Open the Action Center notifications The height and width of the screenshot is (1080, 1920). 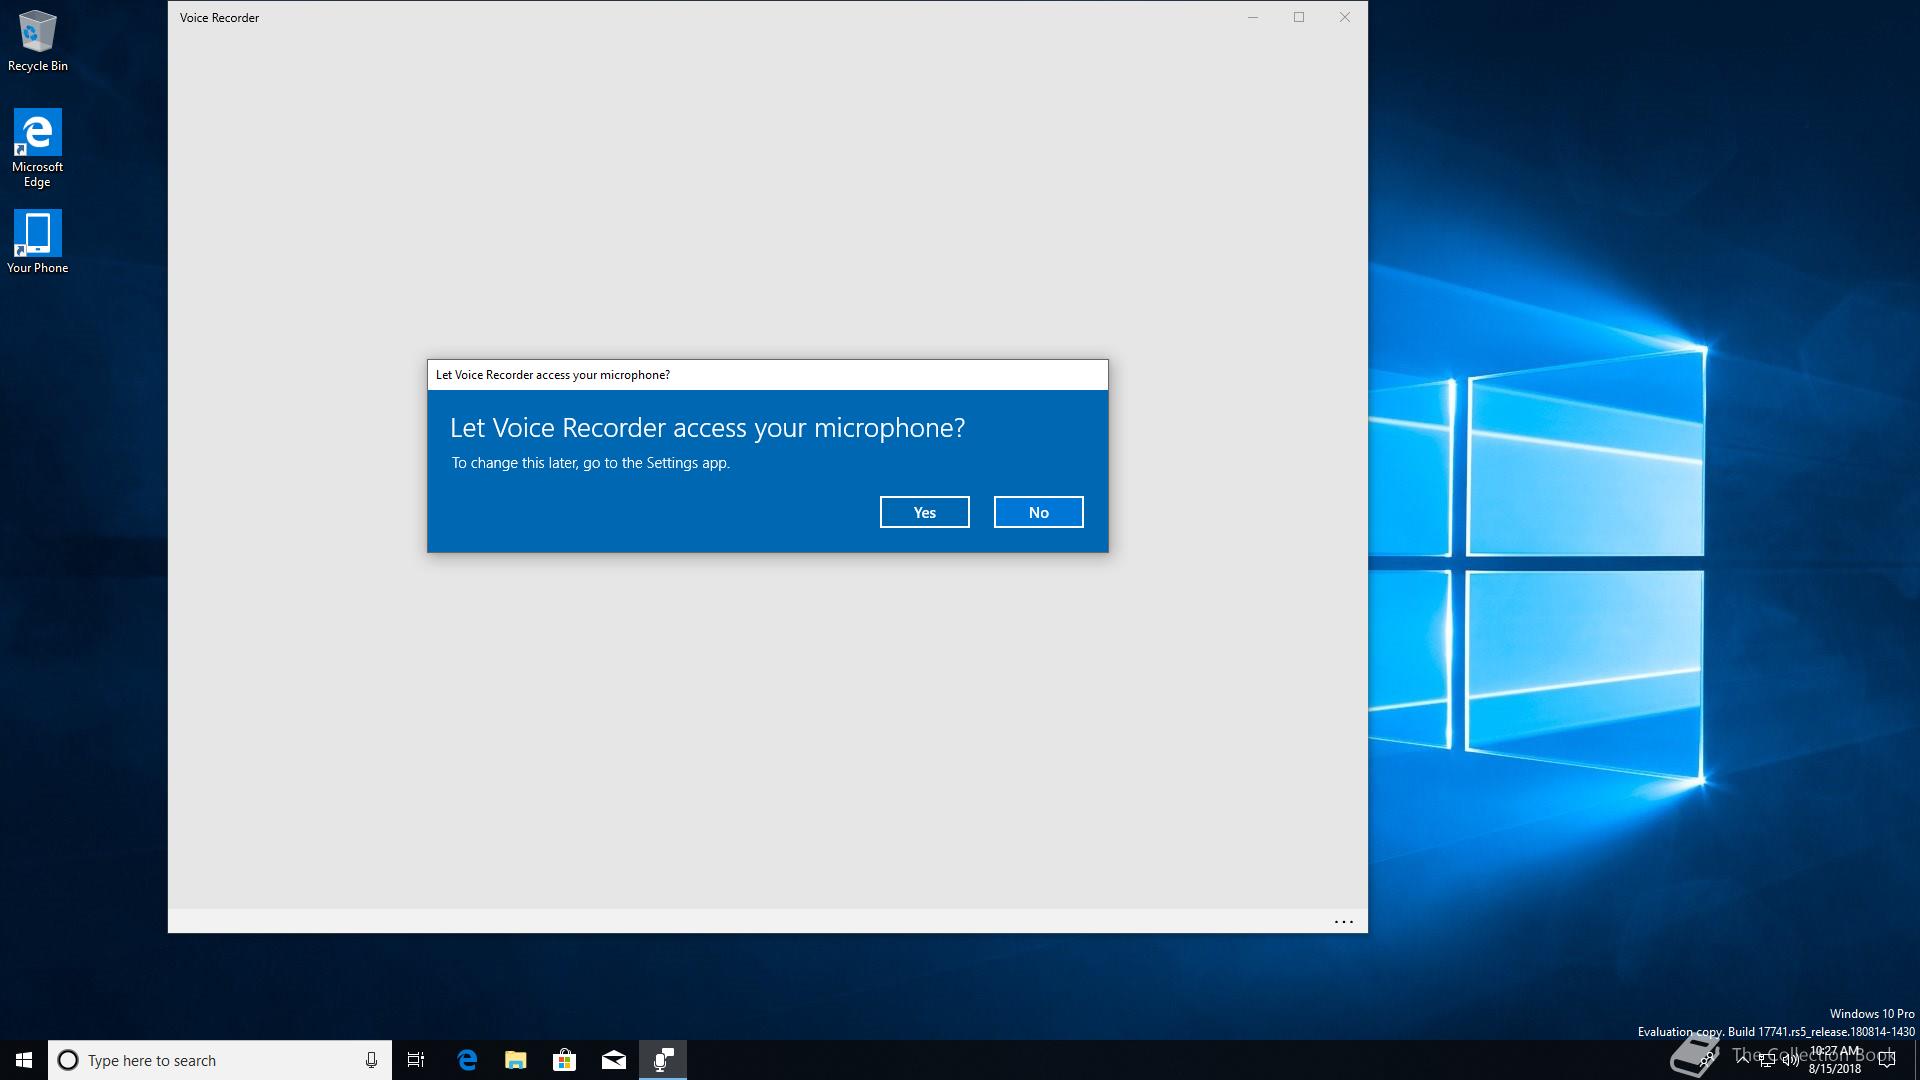(x=1887, y=1061)
